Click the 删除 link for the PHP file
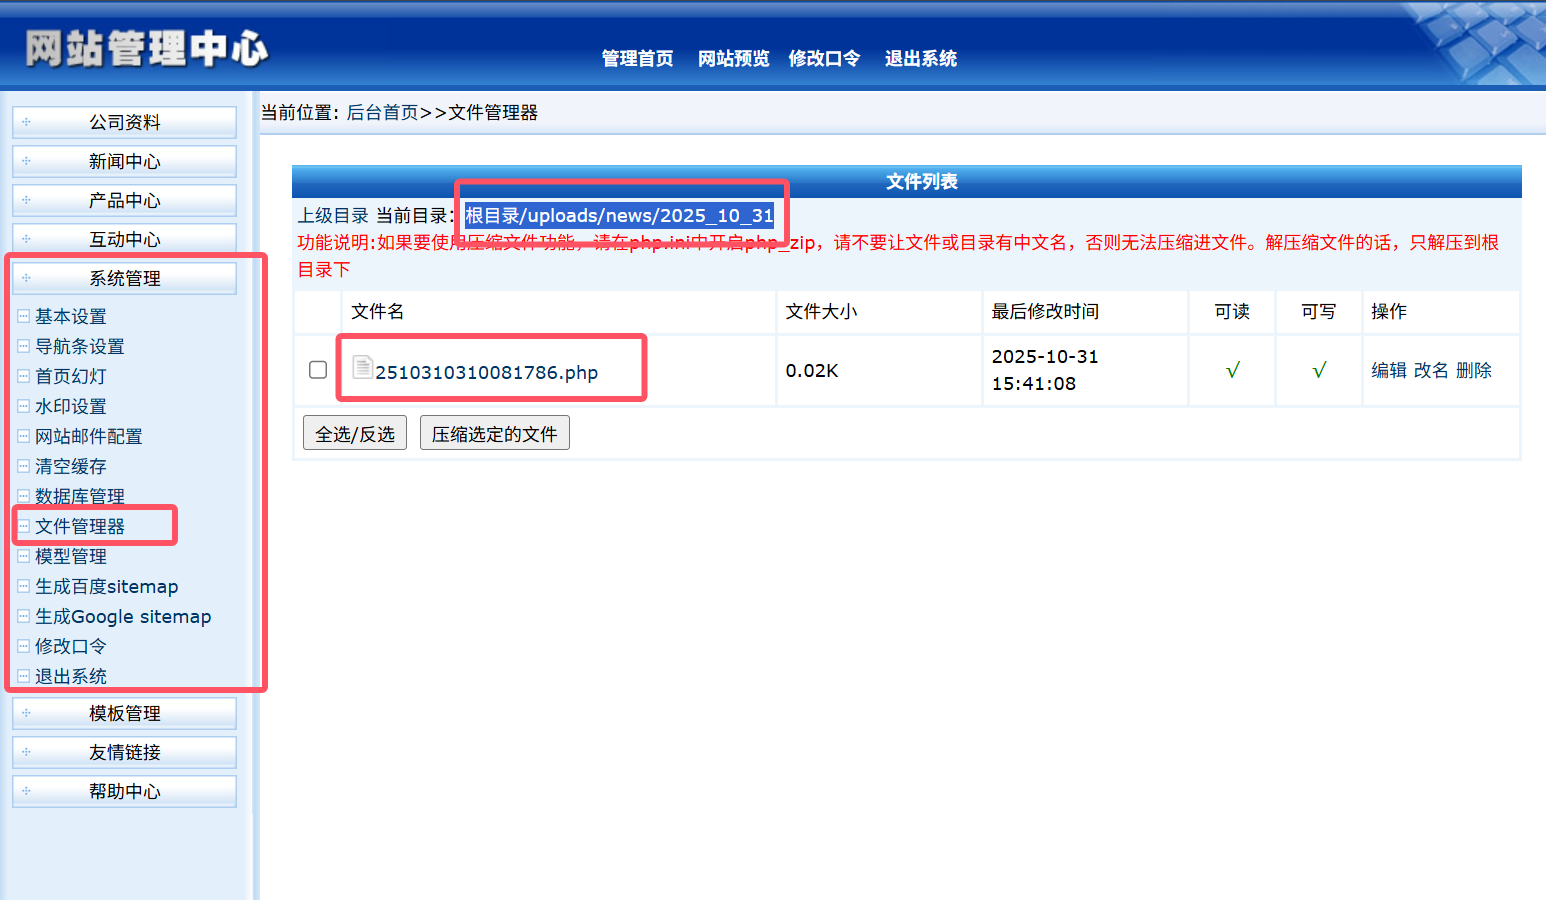Image resolution: width=1546 pixels, height=900 pixels. click(1473, 370)
